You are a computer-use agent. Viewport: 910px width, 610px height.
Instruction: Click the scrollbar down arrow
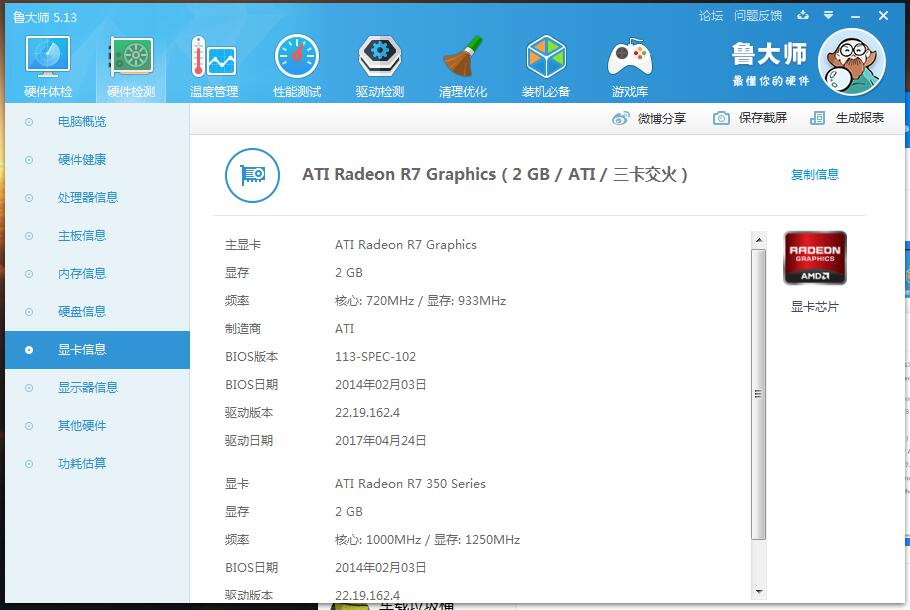pos(759,591)
